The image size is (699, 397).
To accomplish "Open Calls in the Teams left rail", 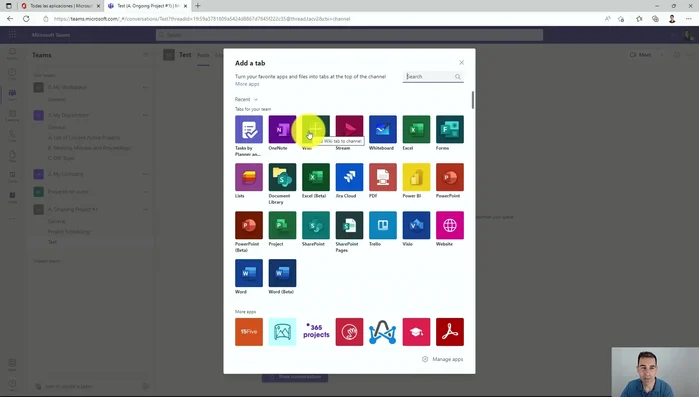I will 12,136.
